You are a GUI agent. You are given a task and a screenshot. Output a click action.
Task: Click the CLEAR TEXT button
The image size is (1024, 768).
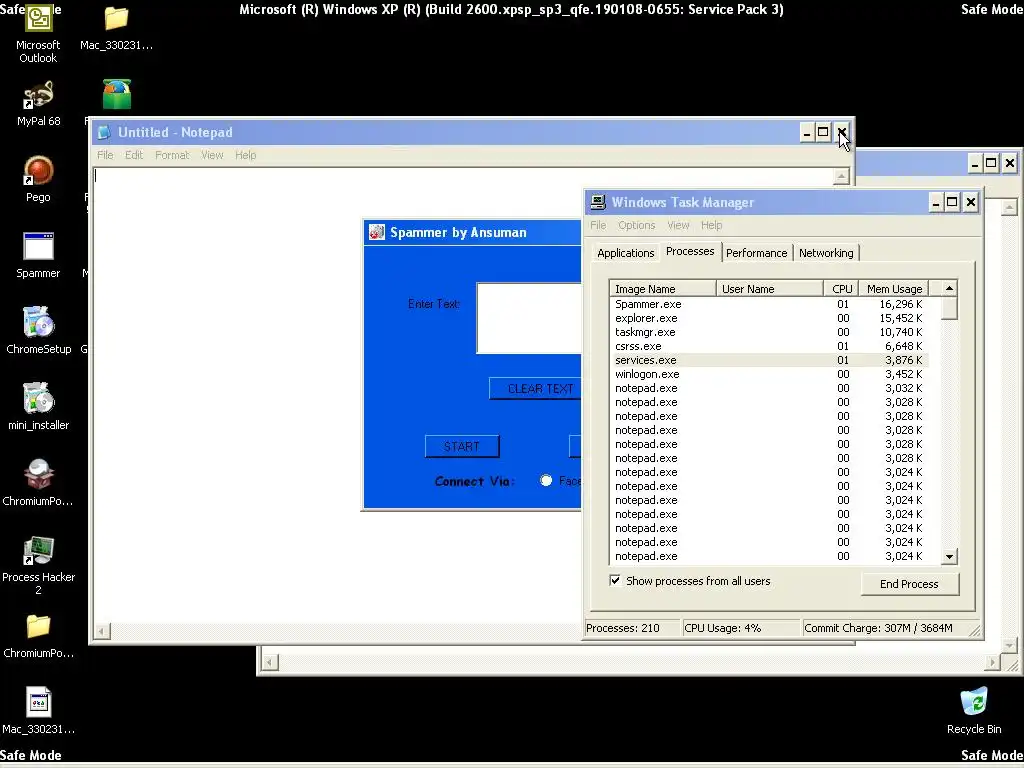pyautogui.click(x=536, y=389)
